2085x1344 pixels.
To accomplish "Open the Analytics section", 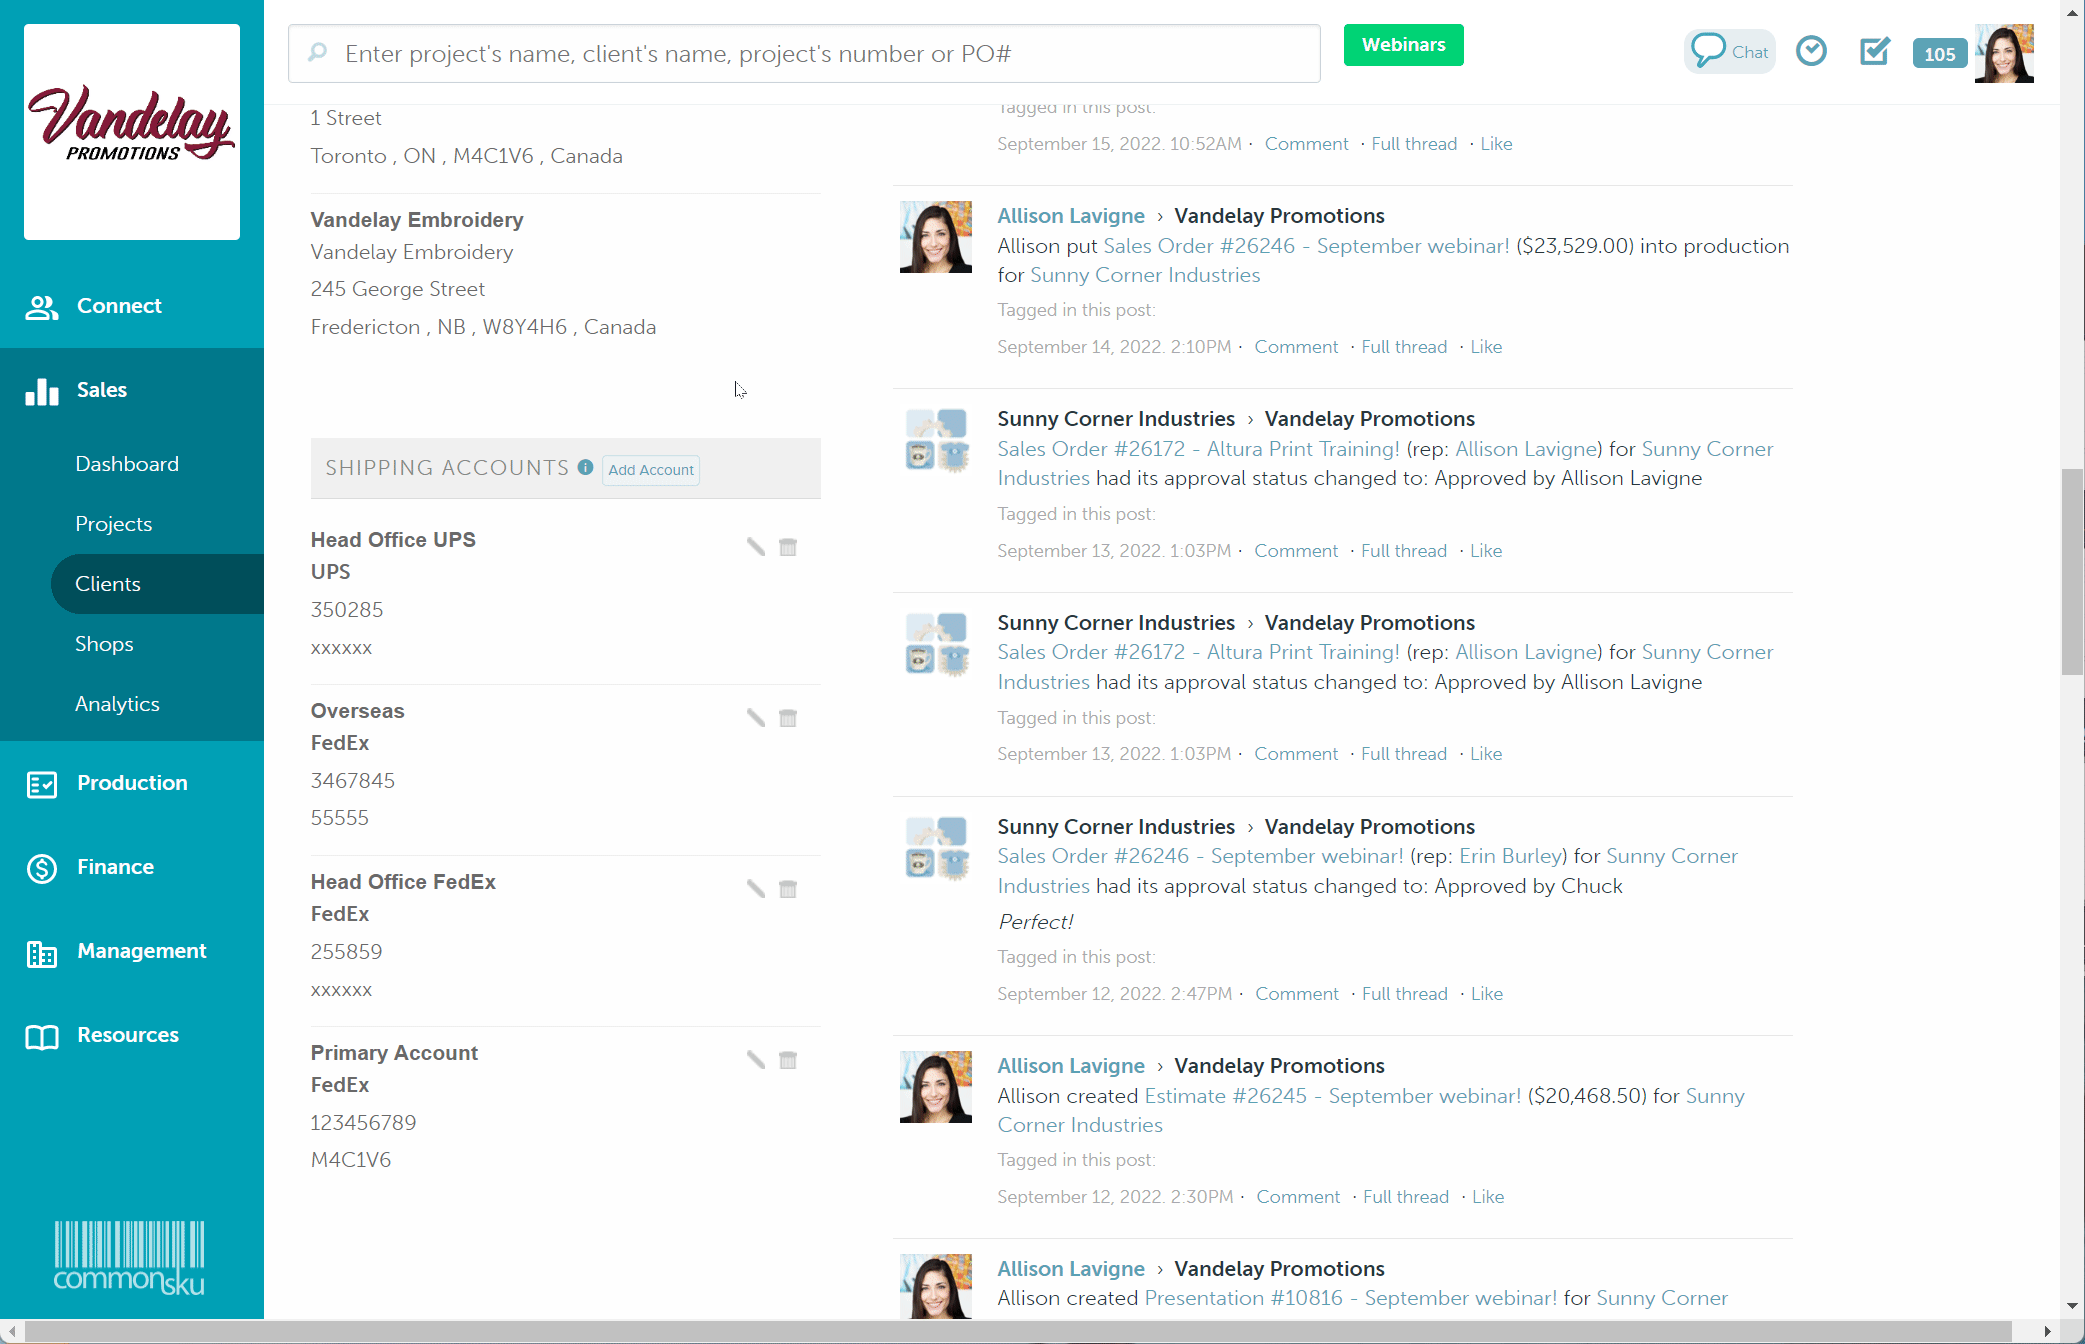I will [x=117, y=703].
